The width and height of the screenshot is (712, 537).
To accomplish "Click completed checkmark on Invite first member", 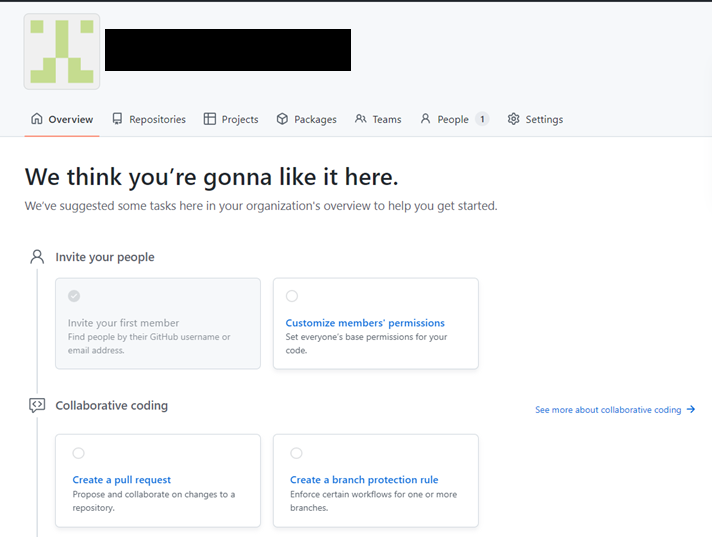I will 74,296.
